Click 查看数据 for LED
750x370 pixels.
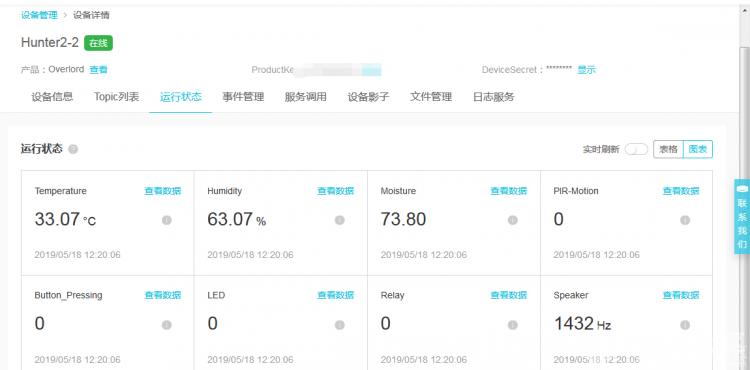336,295
